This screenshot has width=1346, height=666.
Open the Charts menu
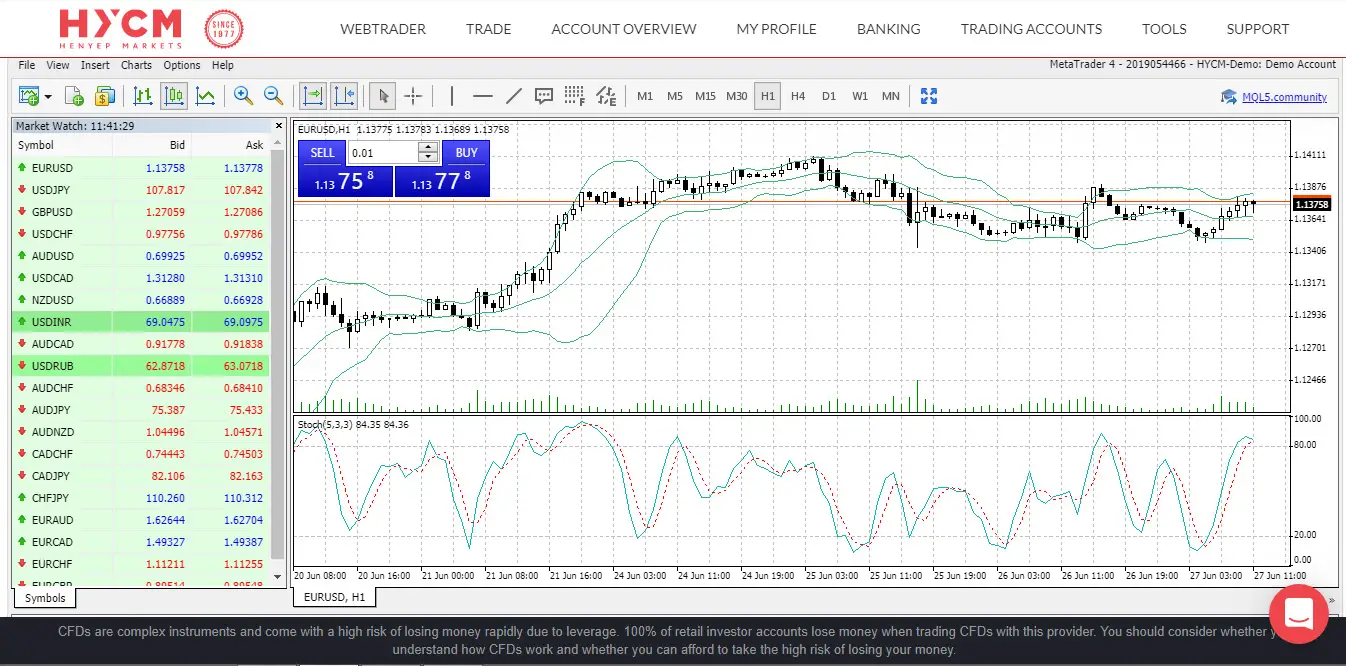tap(136, 65)
